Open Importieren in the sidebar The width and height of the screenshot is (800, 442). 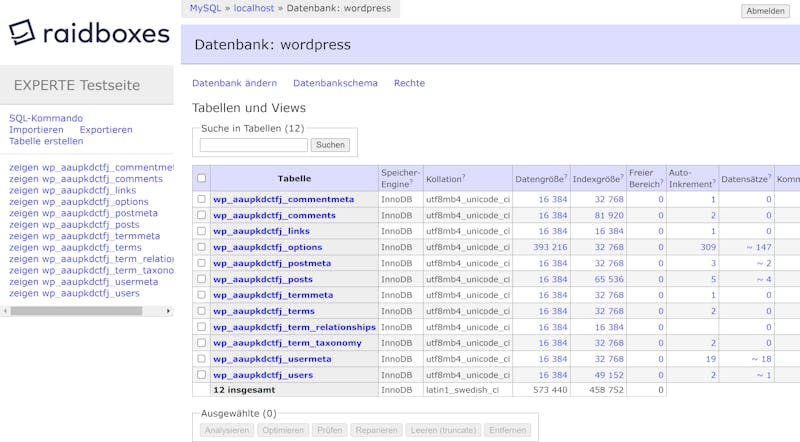36,130
